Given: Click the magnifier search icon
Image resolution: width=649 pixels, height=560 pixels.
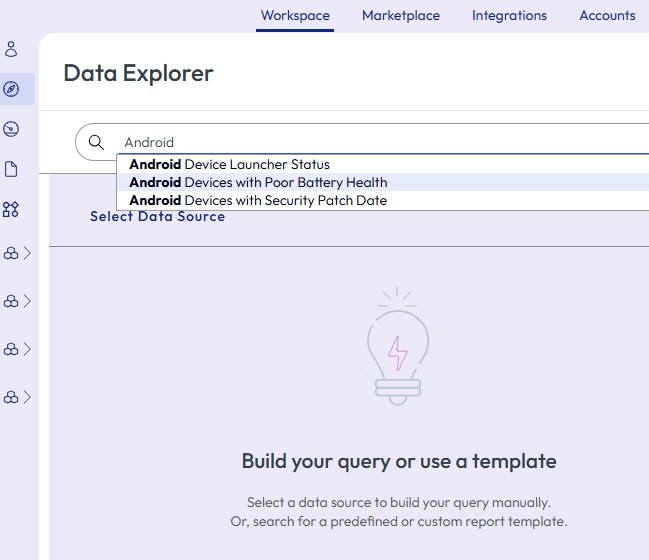Looking at the screenshot, I should click(x=96, y=142).
